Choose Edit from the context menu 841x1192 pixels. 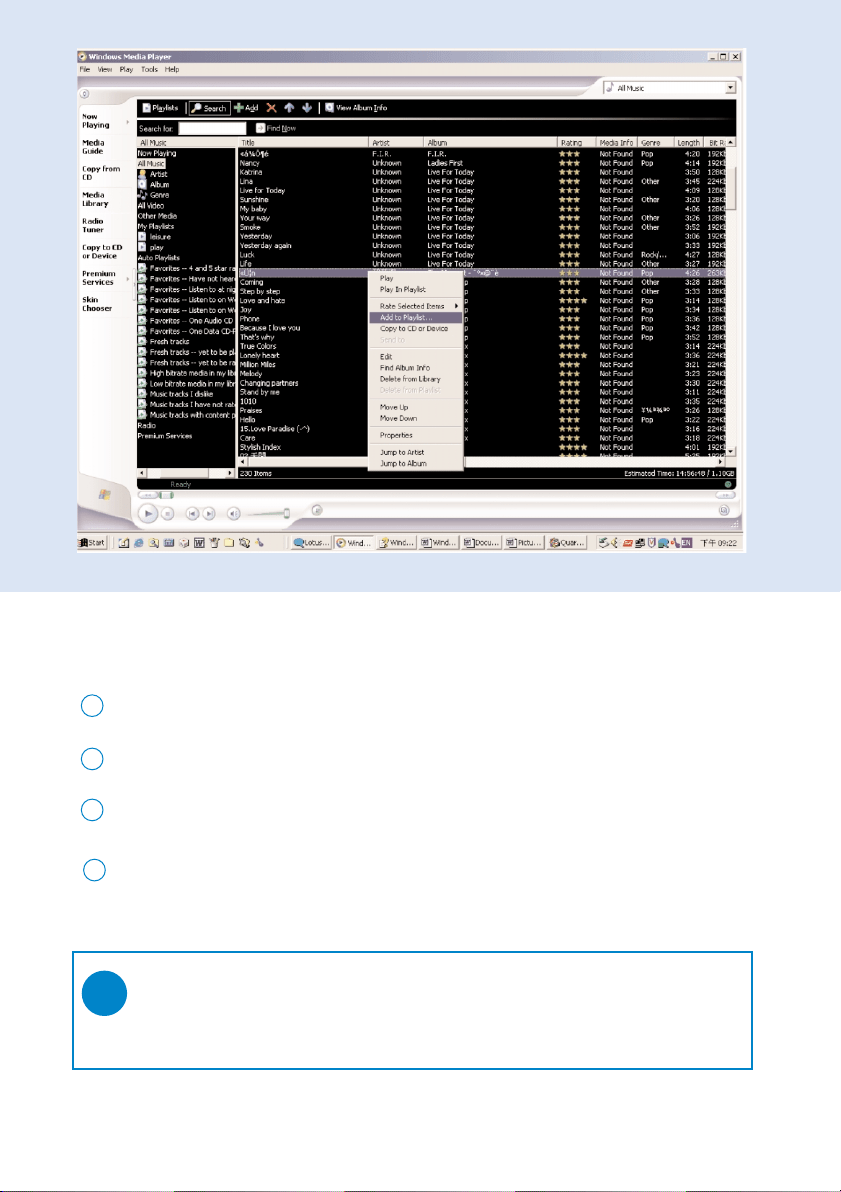tap(416, 357)
